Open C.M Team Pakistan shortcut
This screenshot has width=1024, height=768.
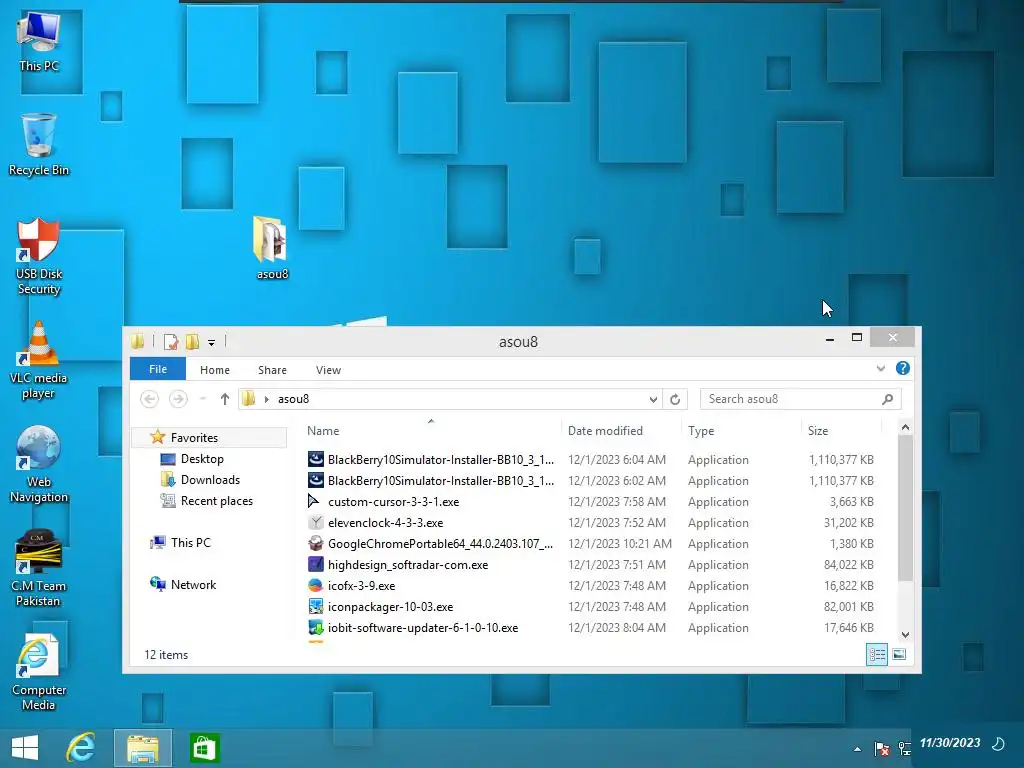39,568
